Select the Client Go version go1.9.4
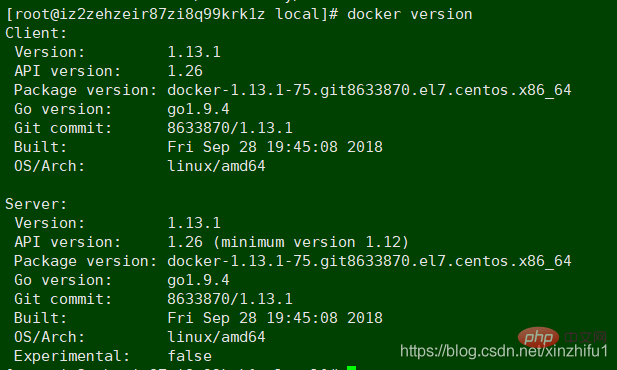The image size is (617, 370). [x=198, y=109]
